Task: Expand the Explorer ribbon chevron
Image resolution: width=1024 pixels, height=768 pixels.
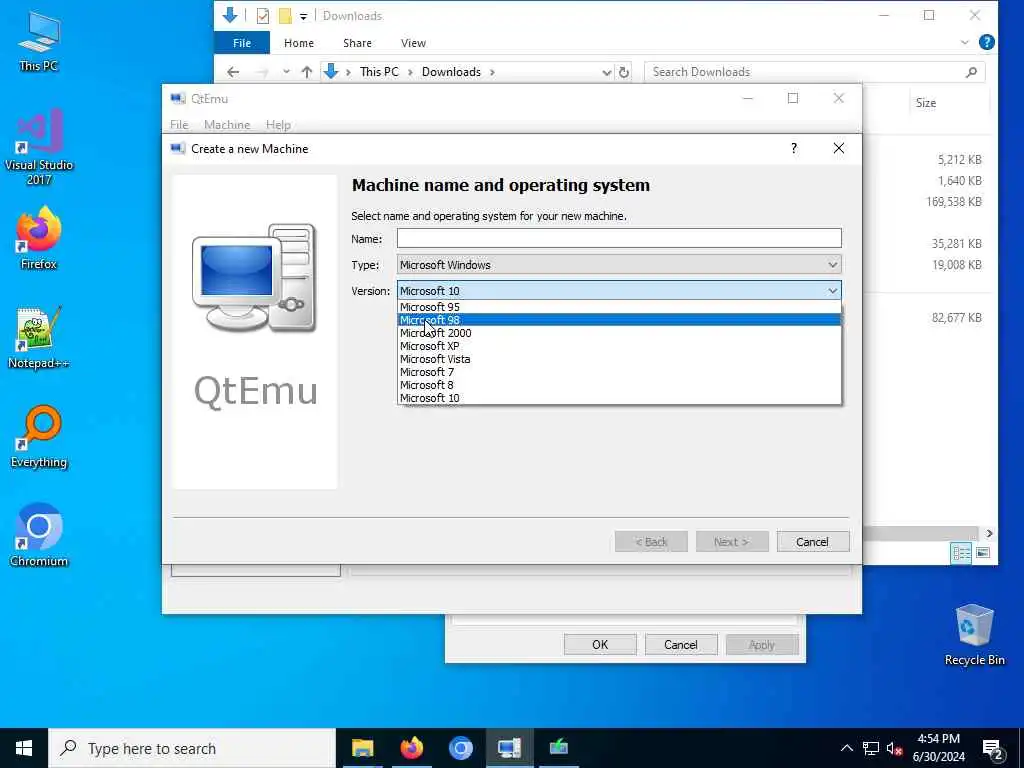Action: 965,42
